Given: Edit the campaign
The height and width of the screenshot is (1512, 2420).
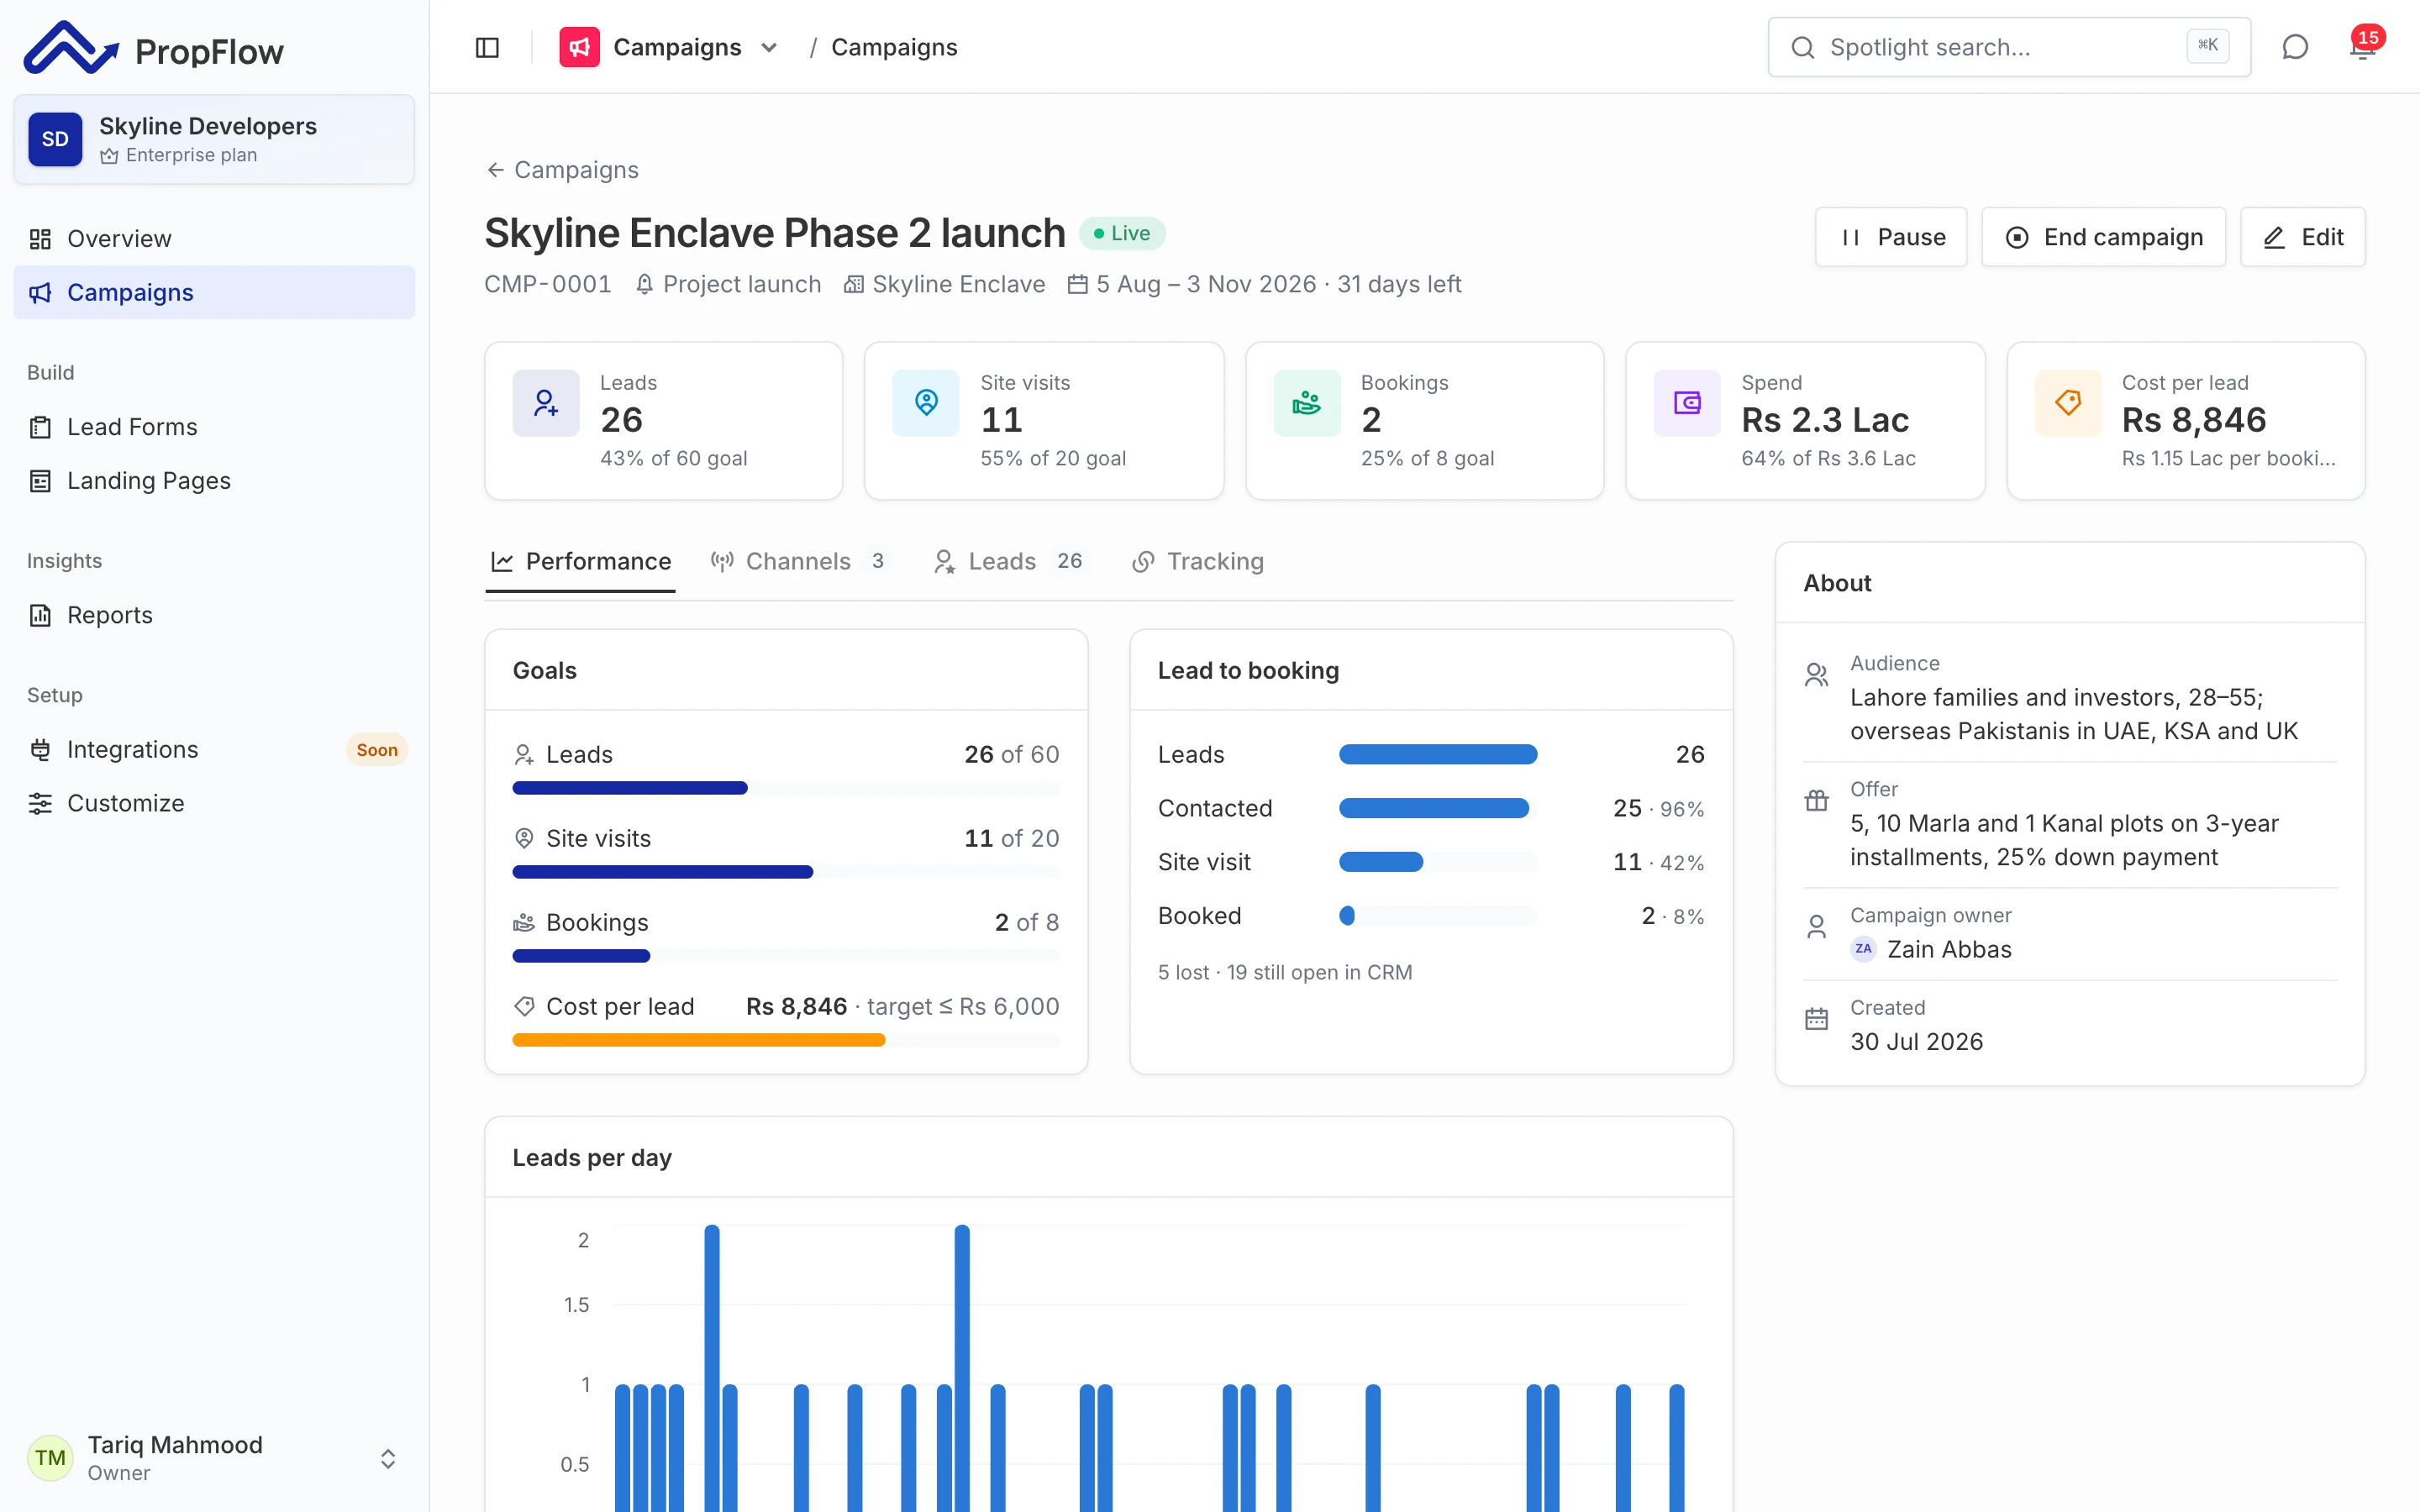Looking at the screenshot, I should pos(2302,237).
